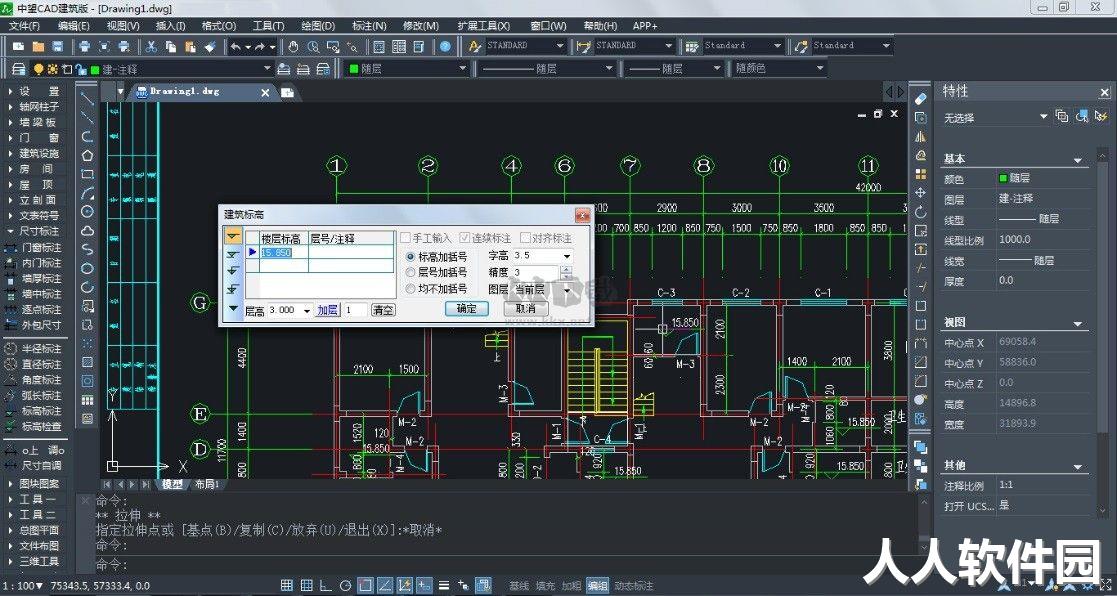1117x596 pixels.
Task: Select the polygon drawing tool
Action: click(x=88, y=155)
